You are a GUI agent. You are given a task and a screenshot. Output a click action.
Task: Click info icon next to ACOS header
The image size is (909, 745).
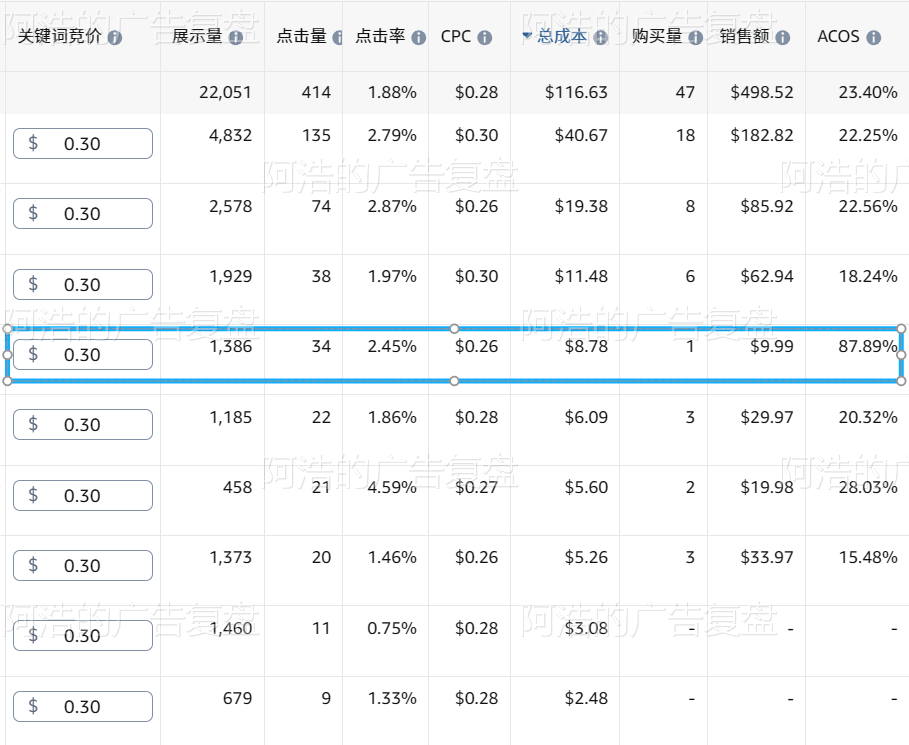(874, 38)
